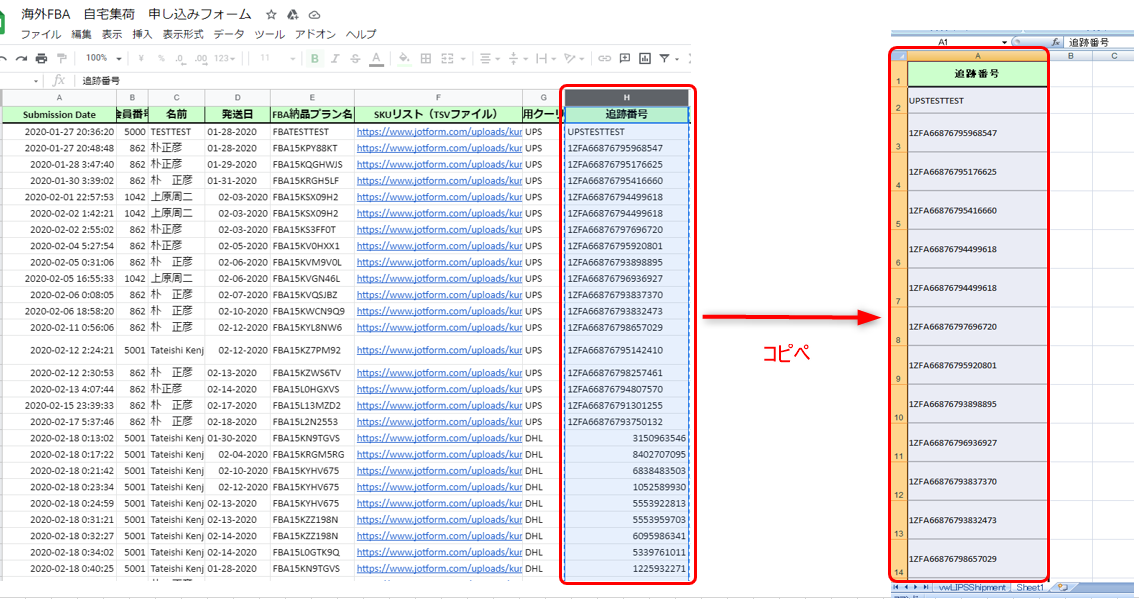
Task: Open jotform link in FBA15L0GTK9Q row
Action: click(x=439, y=553)
